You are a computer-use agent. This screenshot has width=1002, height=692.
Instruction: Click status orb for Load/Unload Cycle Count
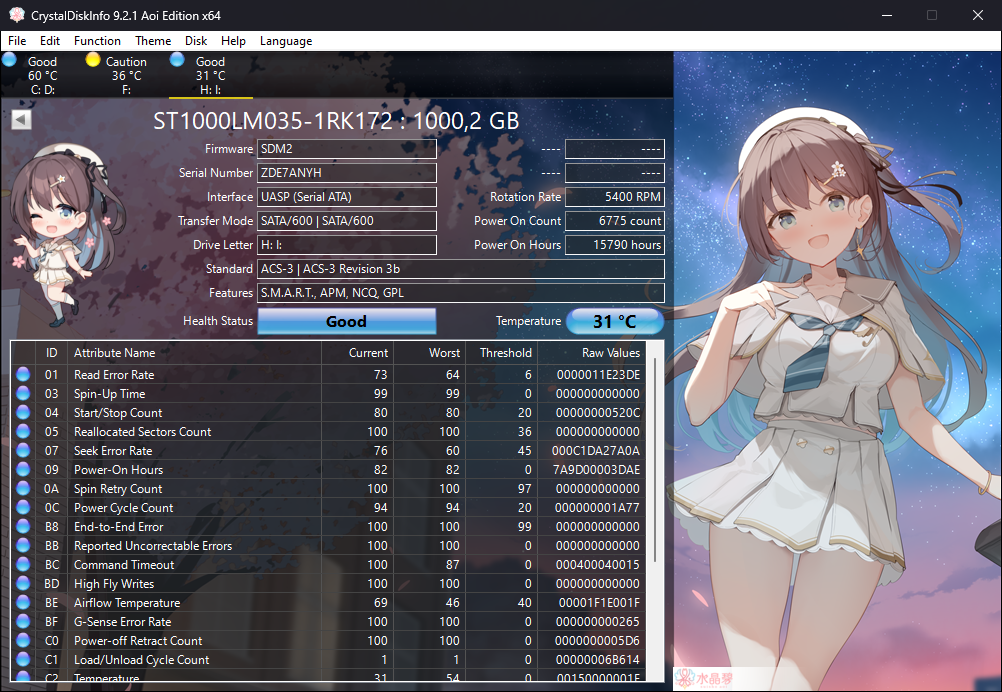pyautogui.click(x=23, y=659)
